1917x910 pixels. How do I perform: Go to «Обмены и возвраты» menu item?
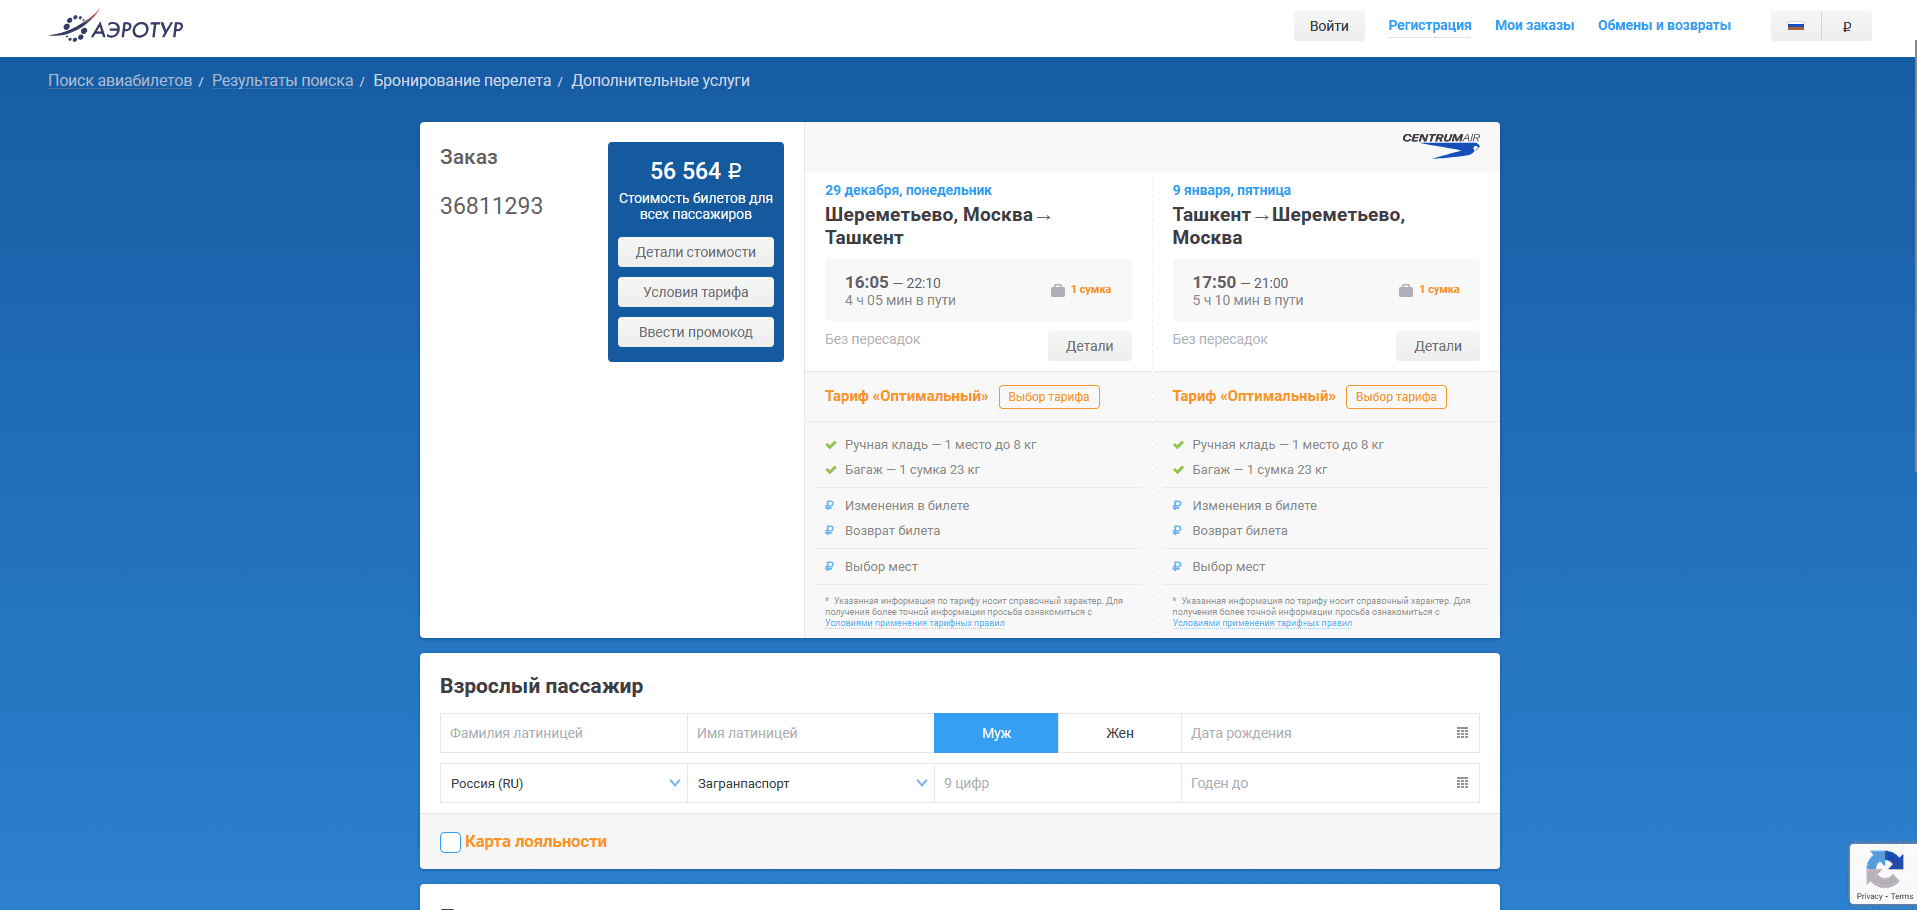(1663, 26)
